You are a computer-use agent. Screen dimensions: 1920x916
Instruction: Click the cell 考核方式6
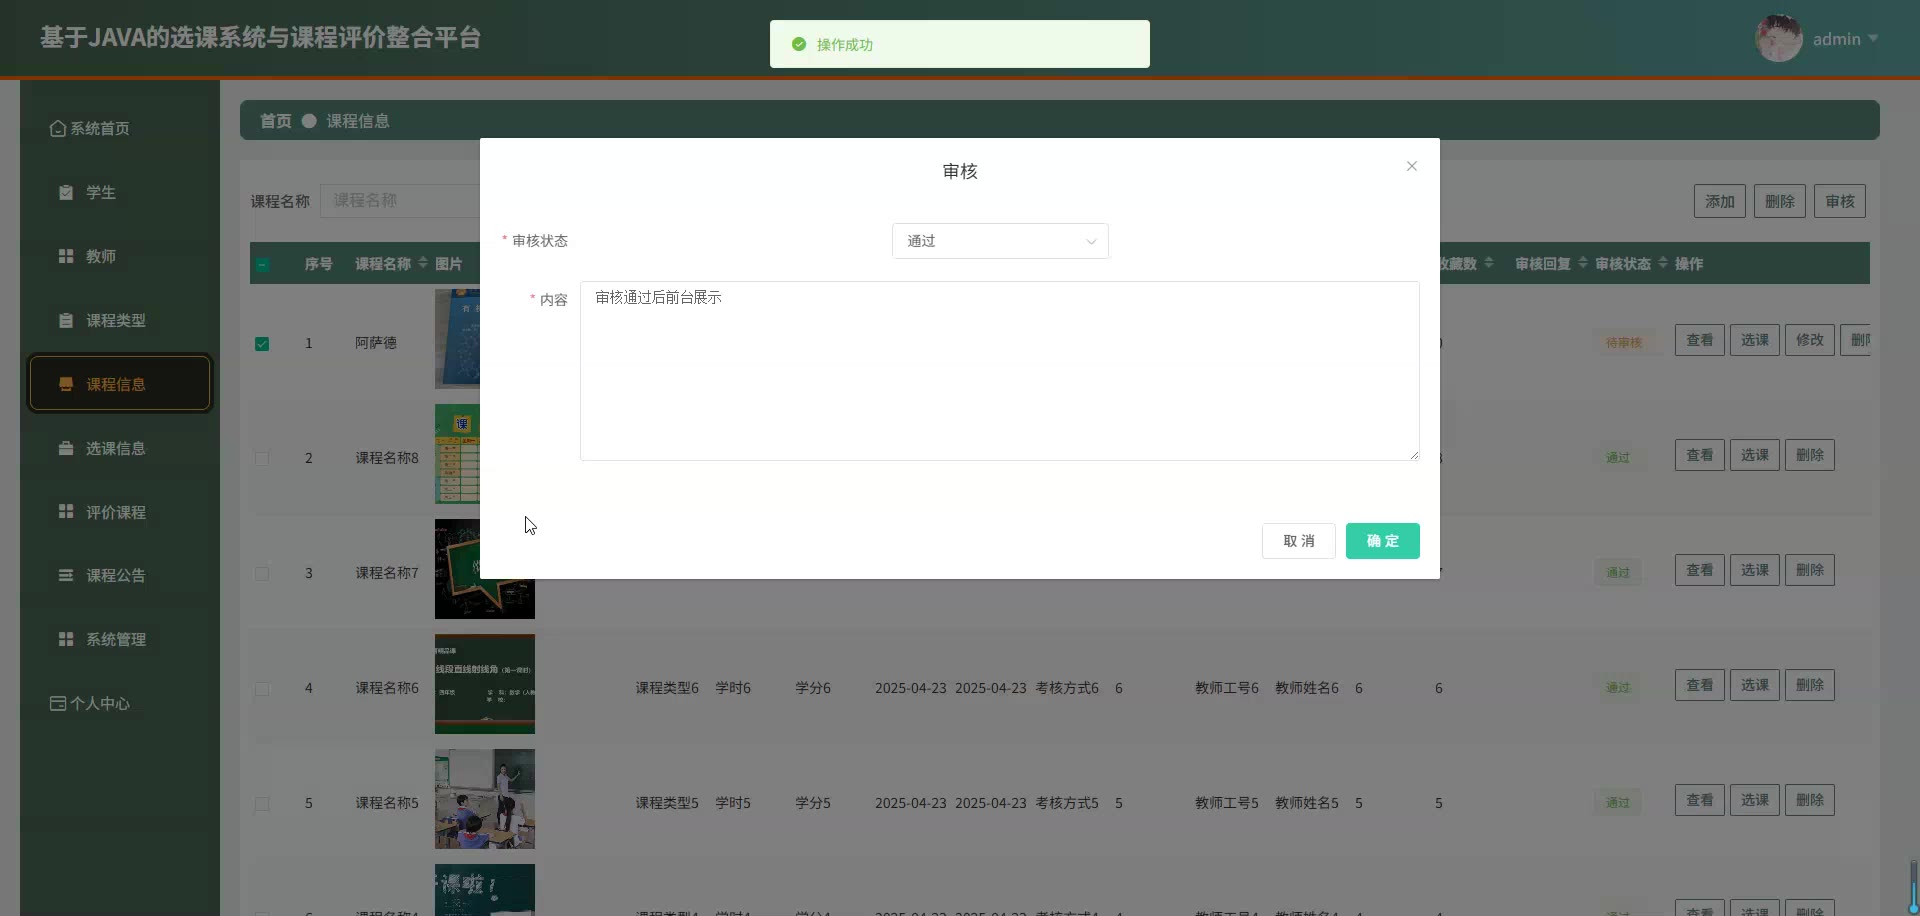[1067, 688]
